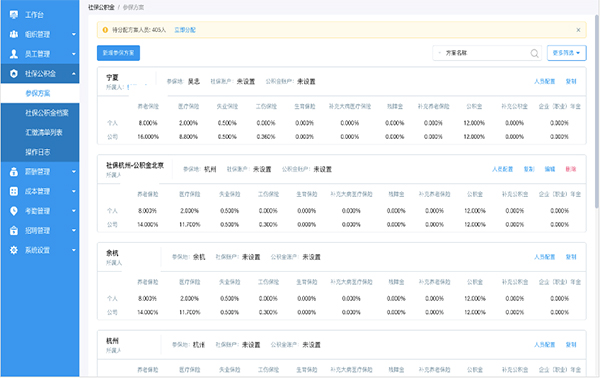Select the 参保方案 submenu item

pos(40,93)
